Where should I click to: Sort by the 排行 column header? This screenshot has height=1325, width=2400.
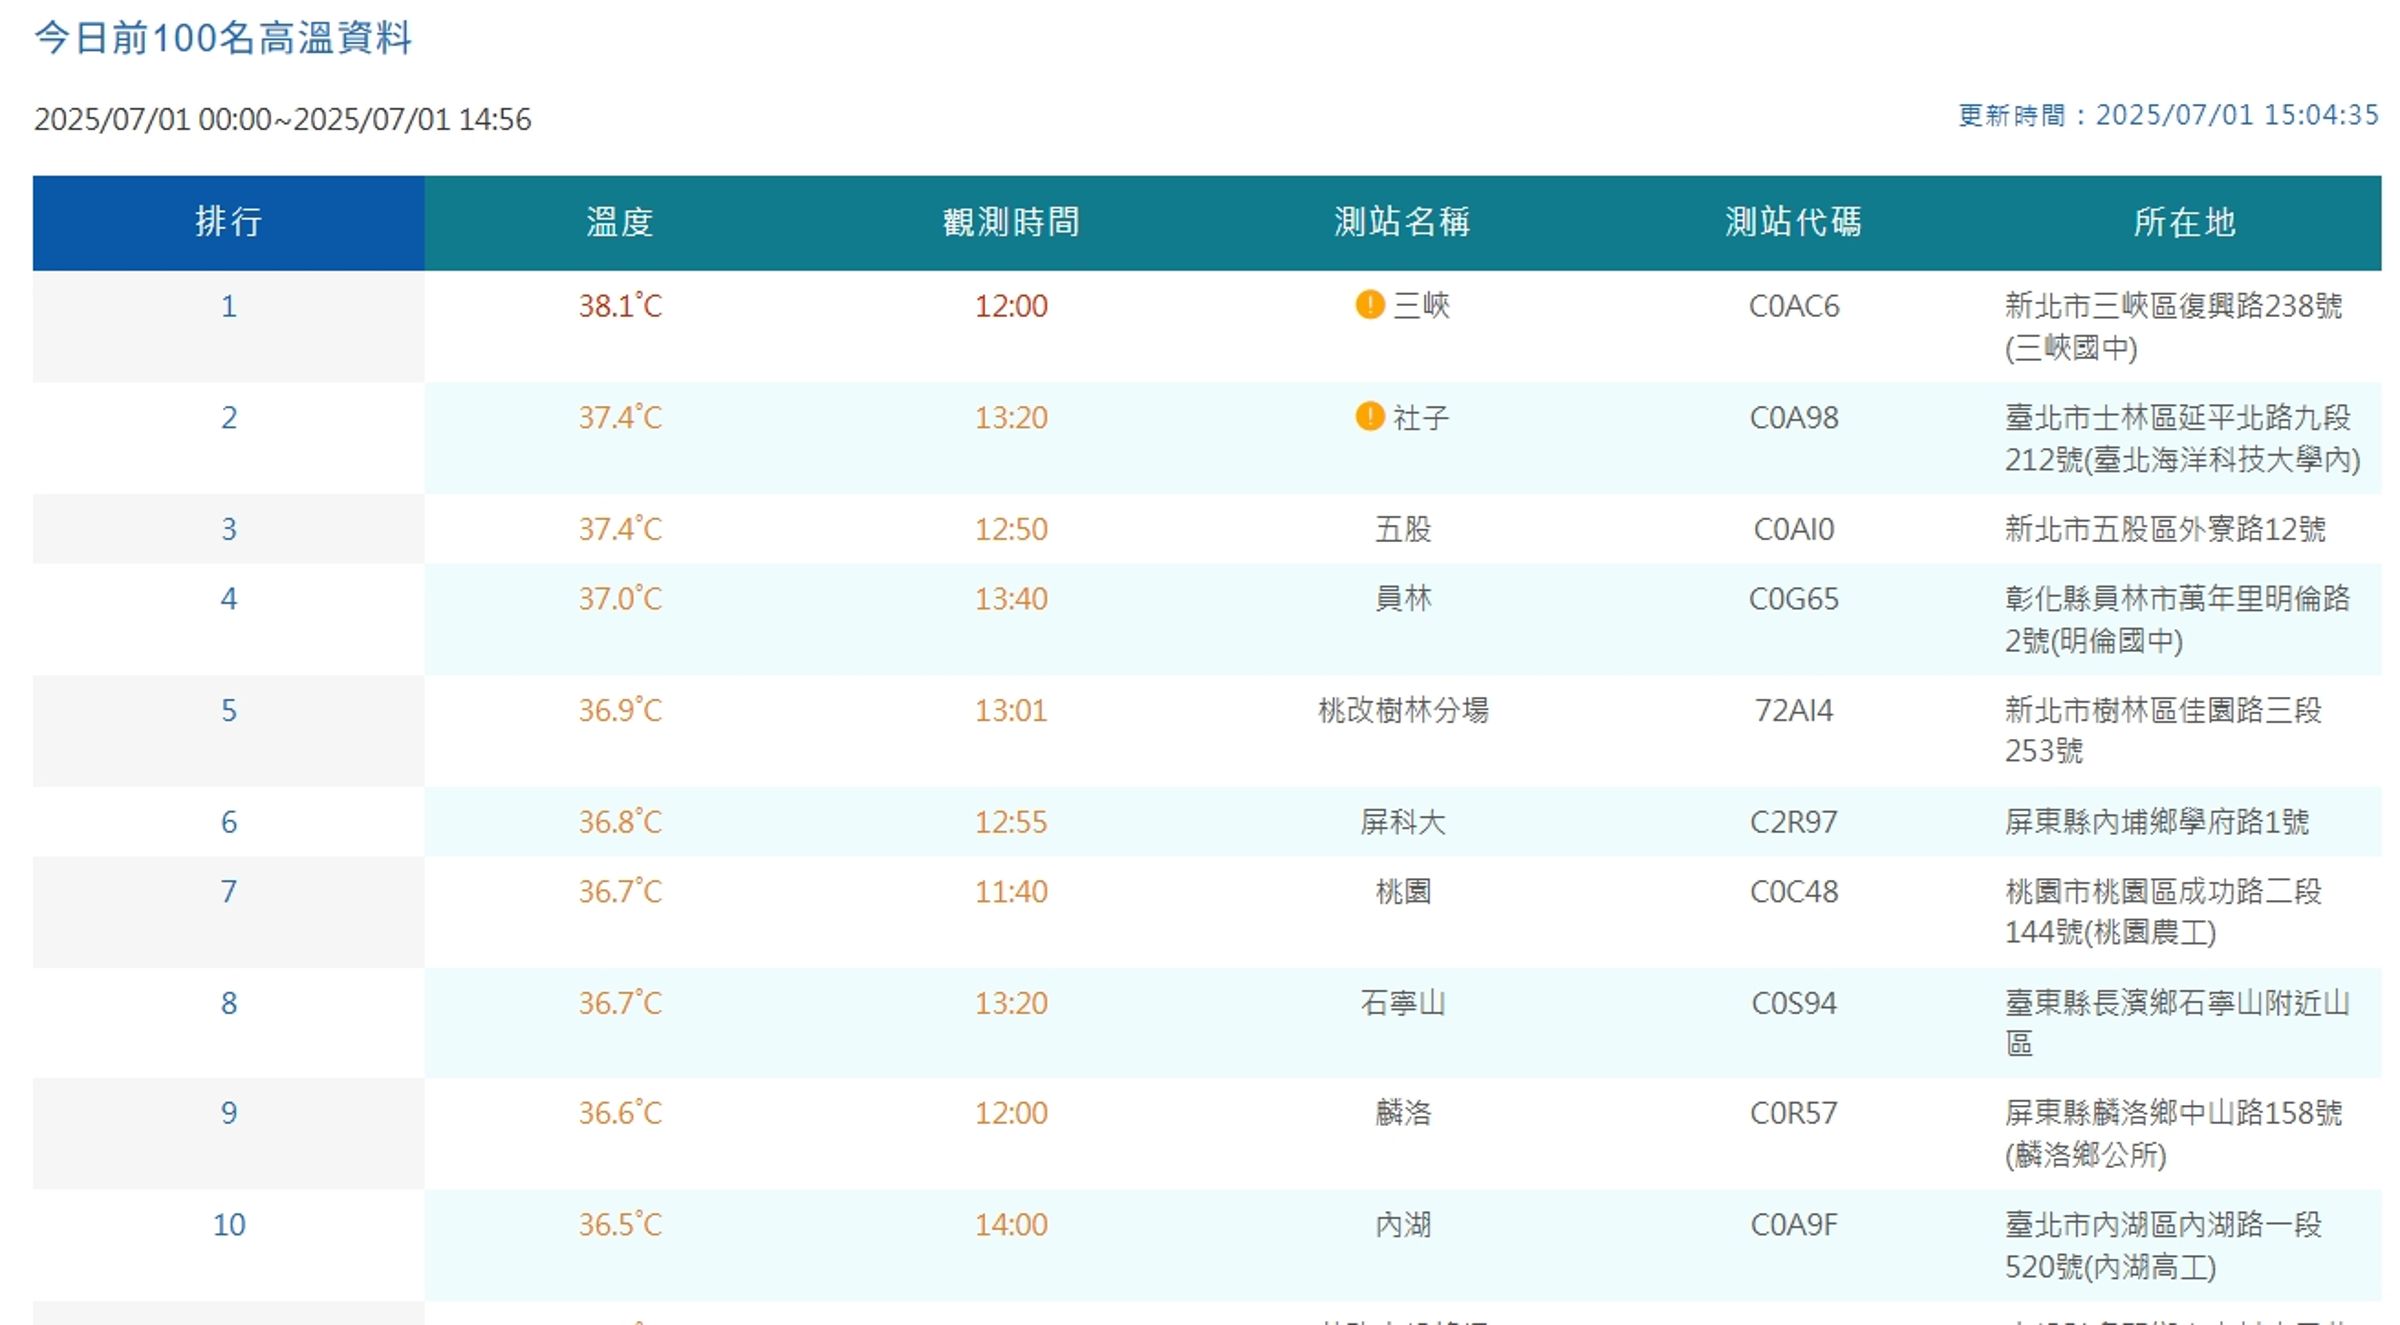228,222
